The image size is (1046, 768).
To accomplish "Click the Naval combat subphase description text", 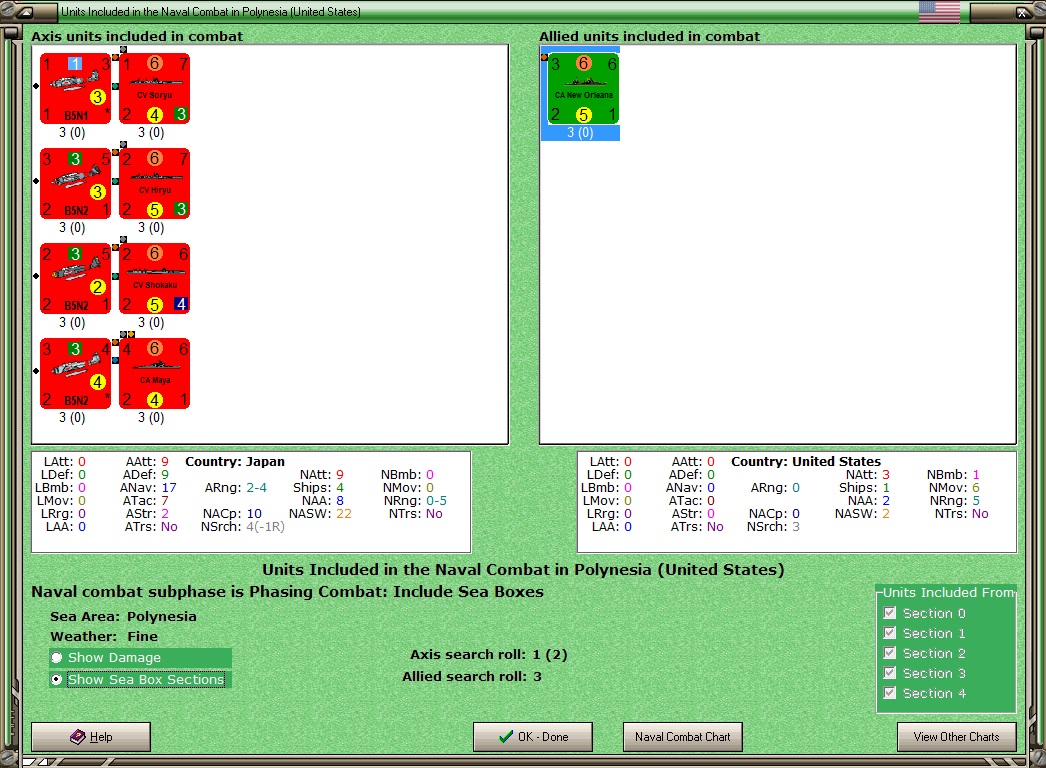I will pyautogui.click(x=288, y=592).
